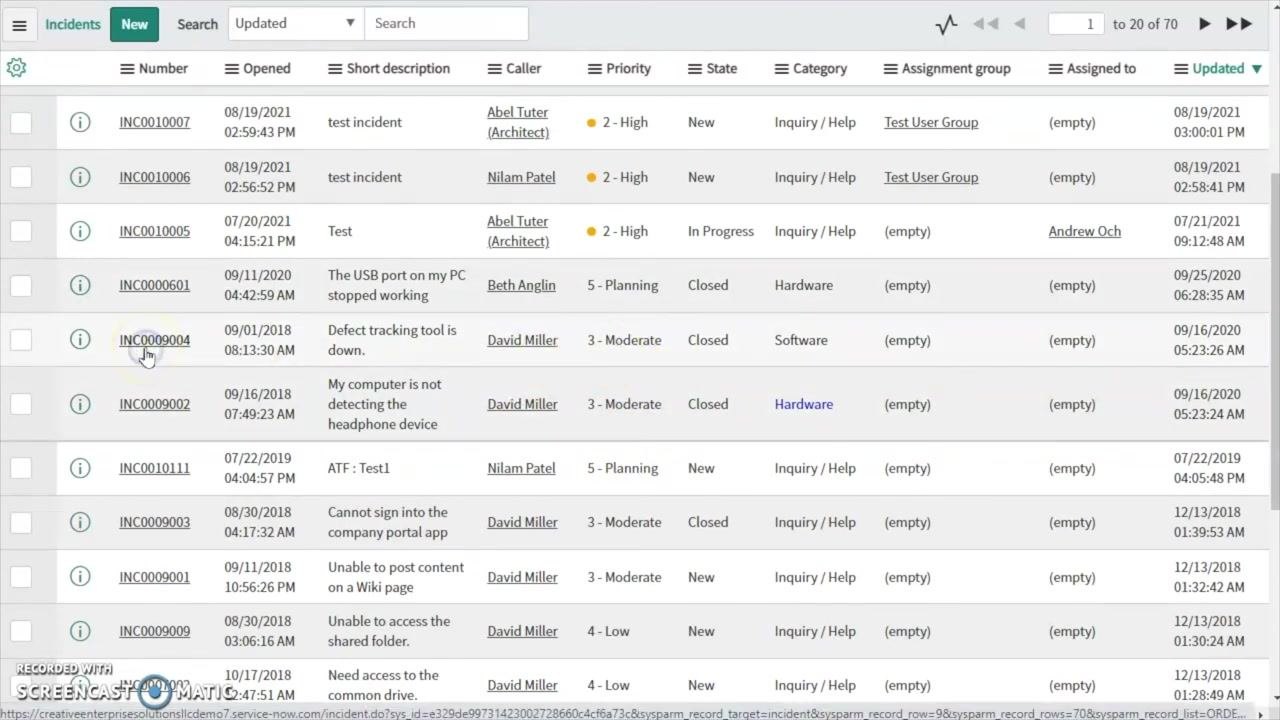Screen dimensions: 1280x720
Task: Preview record info icon for INC0010006
Action: [x=80, y=177]
